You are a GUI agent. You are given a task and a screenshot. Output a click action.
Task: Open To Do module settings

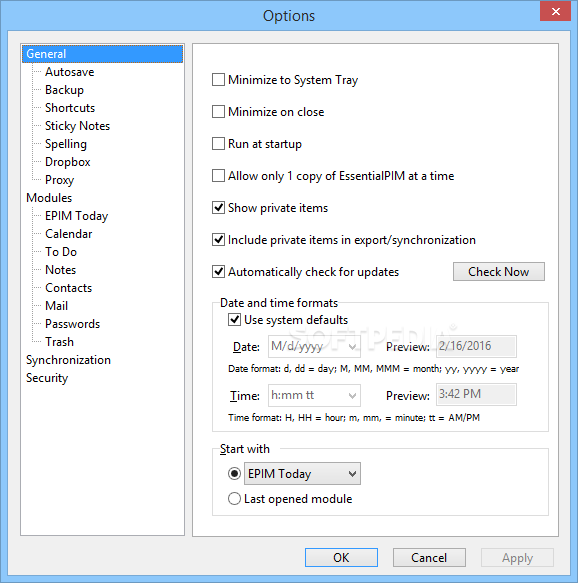point(61,252)
